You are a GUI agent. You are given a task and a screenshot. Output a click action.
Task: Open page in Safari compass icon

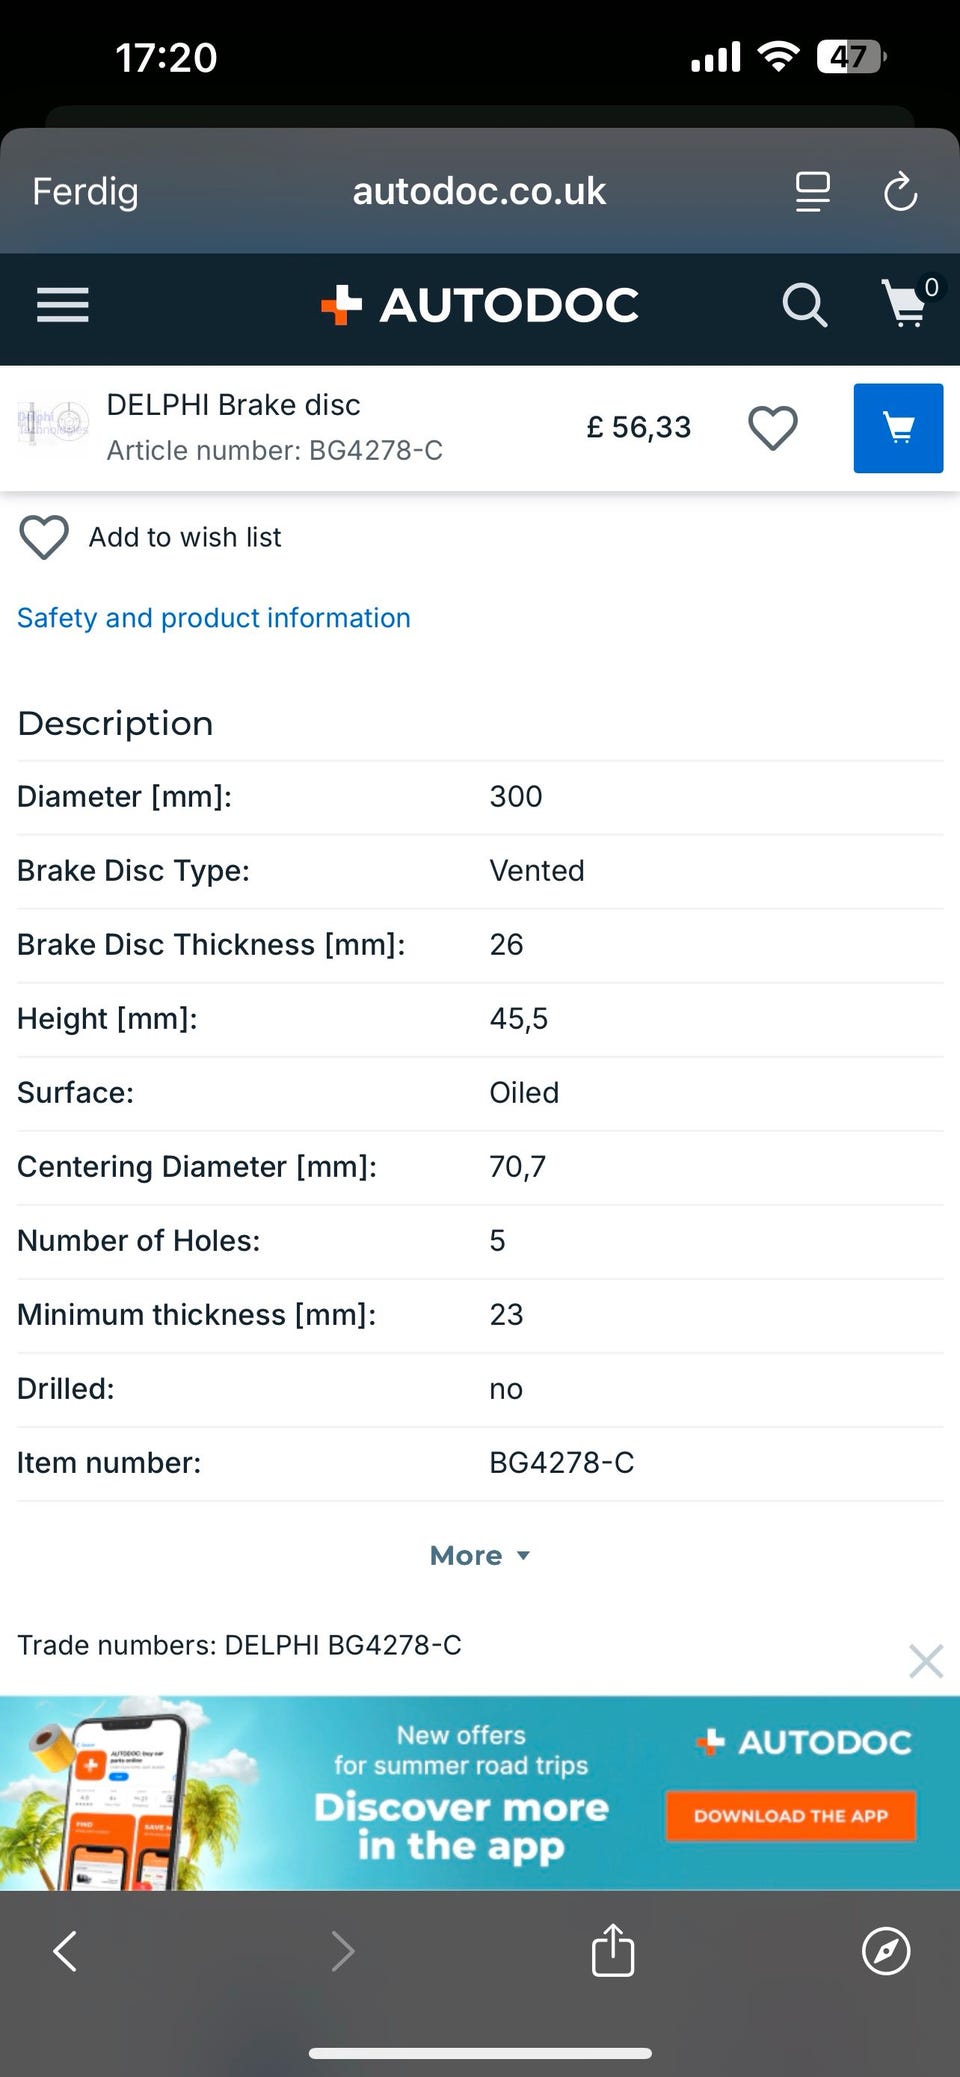click(886, 1950)
